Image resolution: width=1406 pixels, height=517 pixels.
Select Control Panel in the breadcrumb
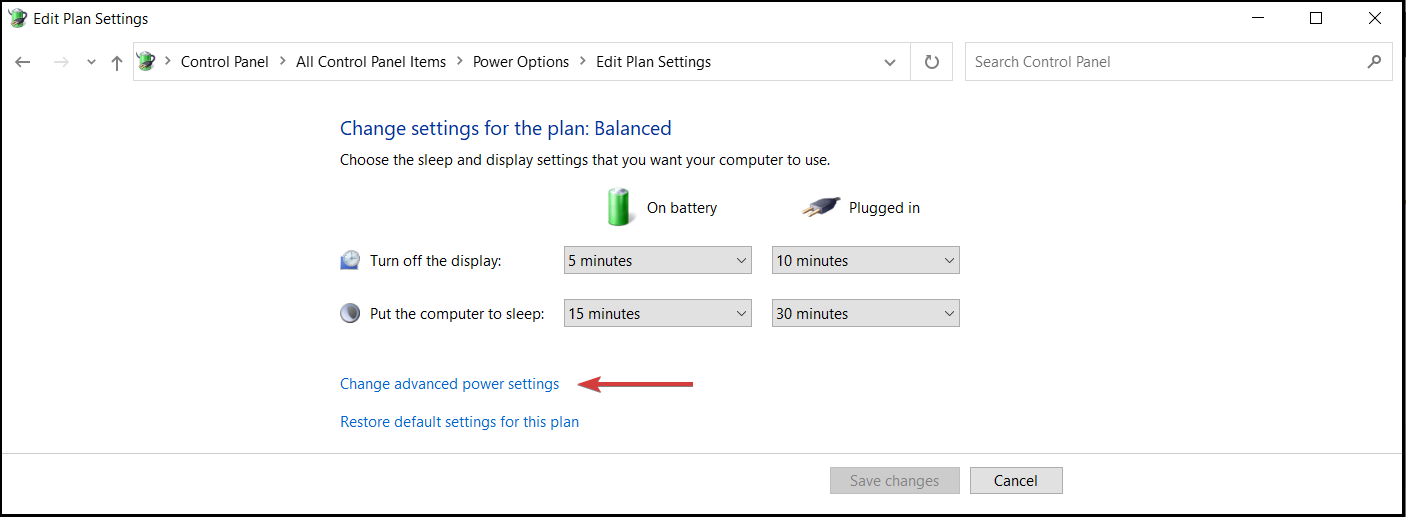click(x=225, y=62)
